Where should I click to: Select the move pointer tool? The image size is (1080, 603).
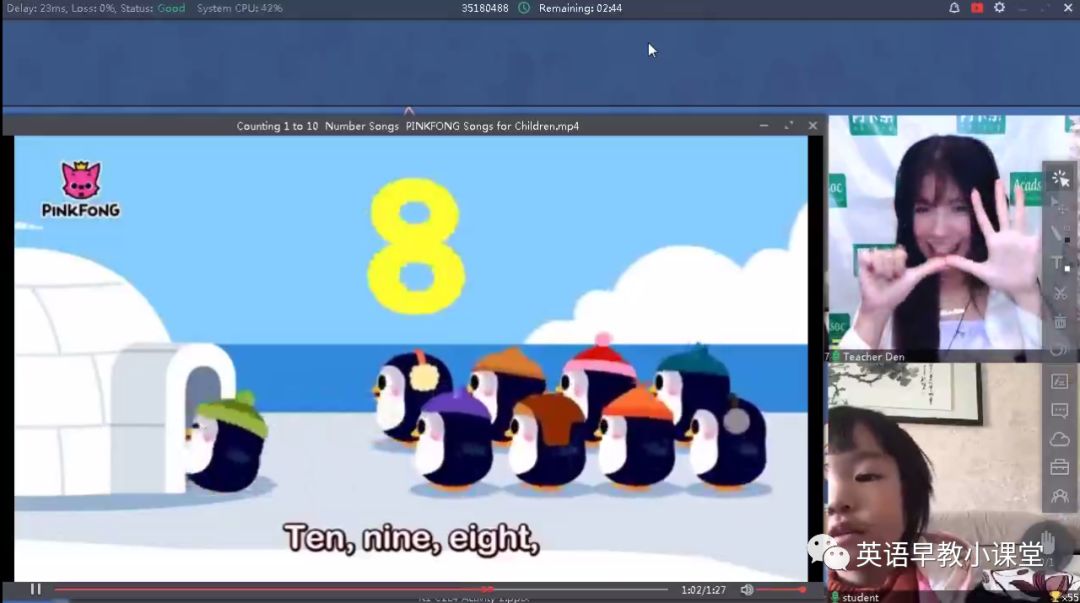pos(1060,205)
